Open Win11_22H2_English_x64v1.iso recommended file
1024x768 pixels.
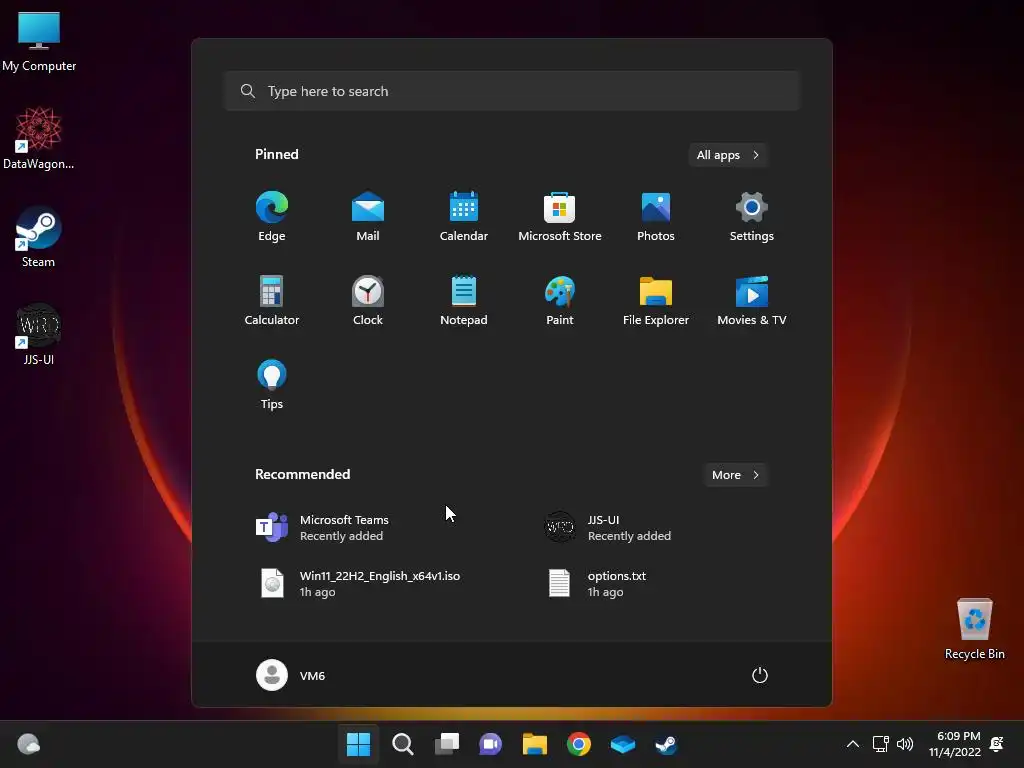click(359, 583)
